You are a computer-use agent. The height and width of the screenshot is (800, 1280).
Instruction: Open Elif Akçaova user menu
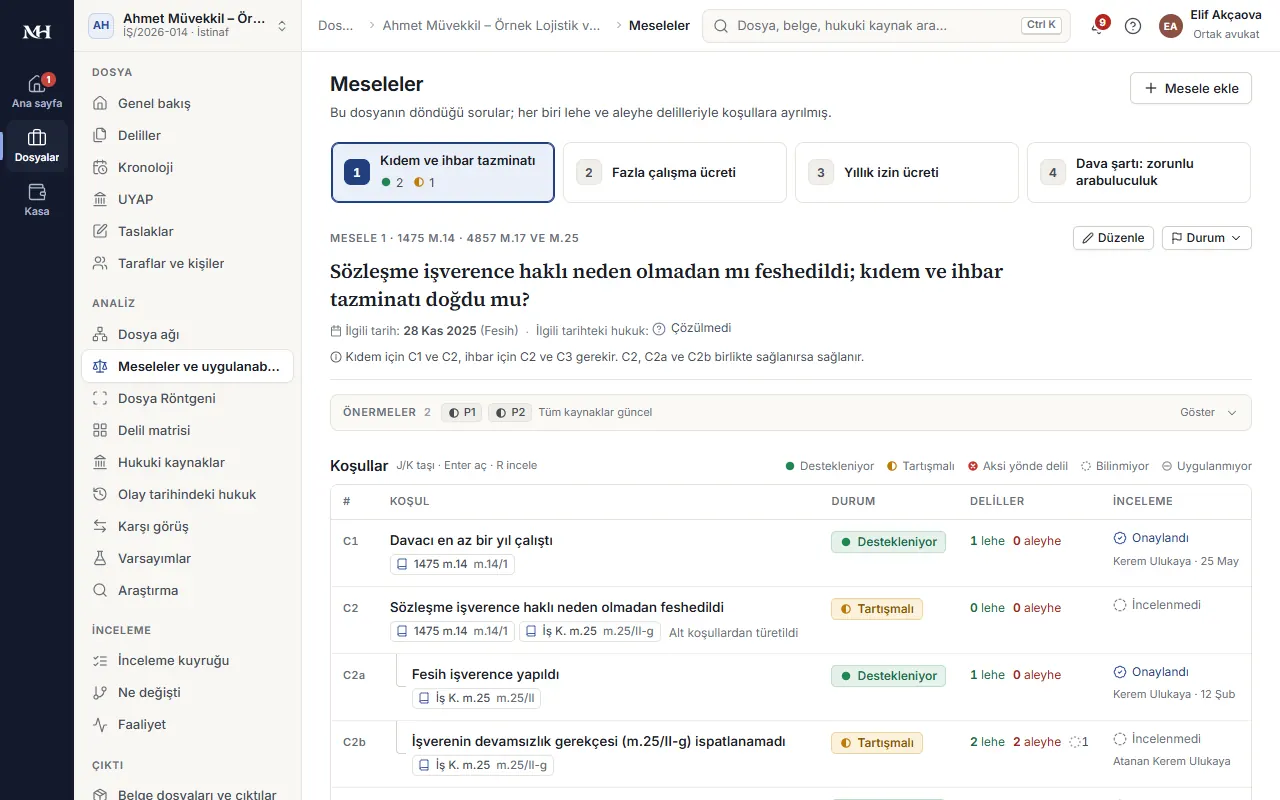coord(1209,26)
